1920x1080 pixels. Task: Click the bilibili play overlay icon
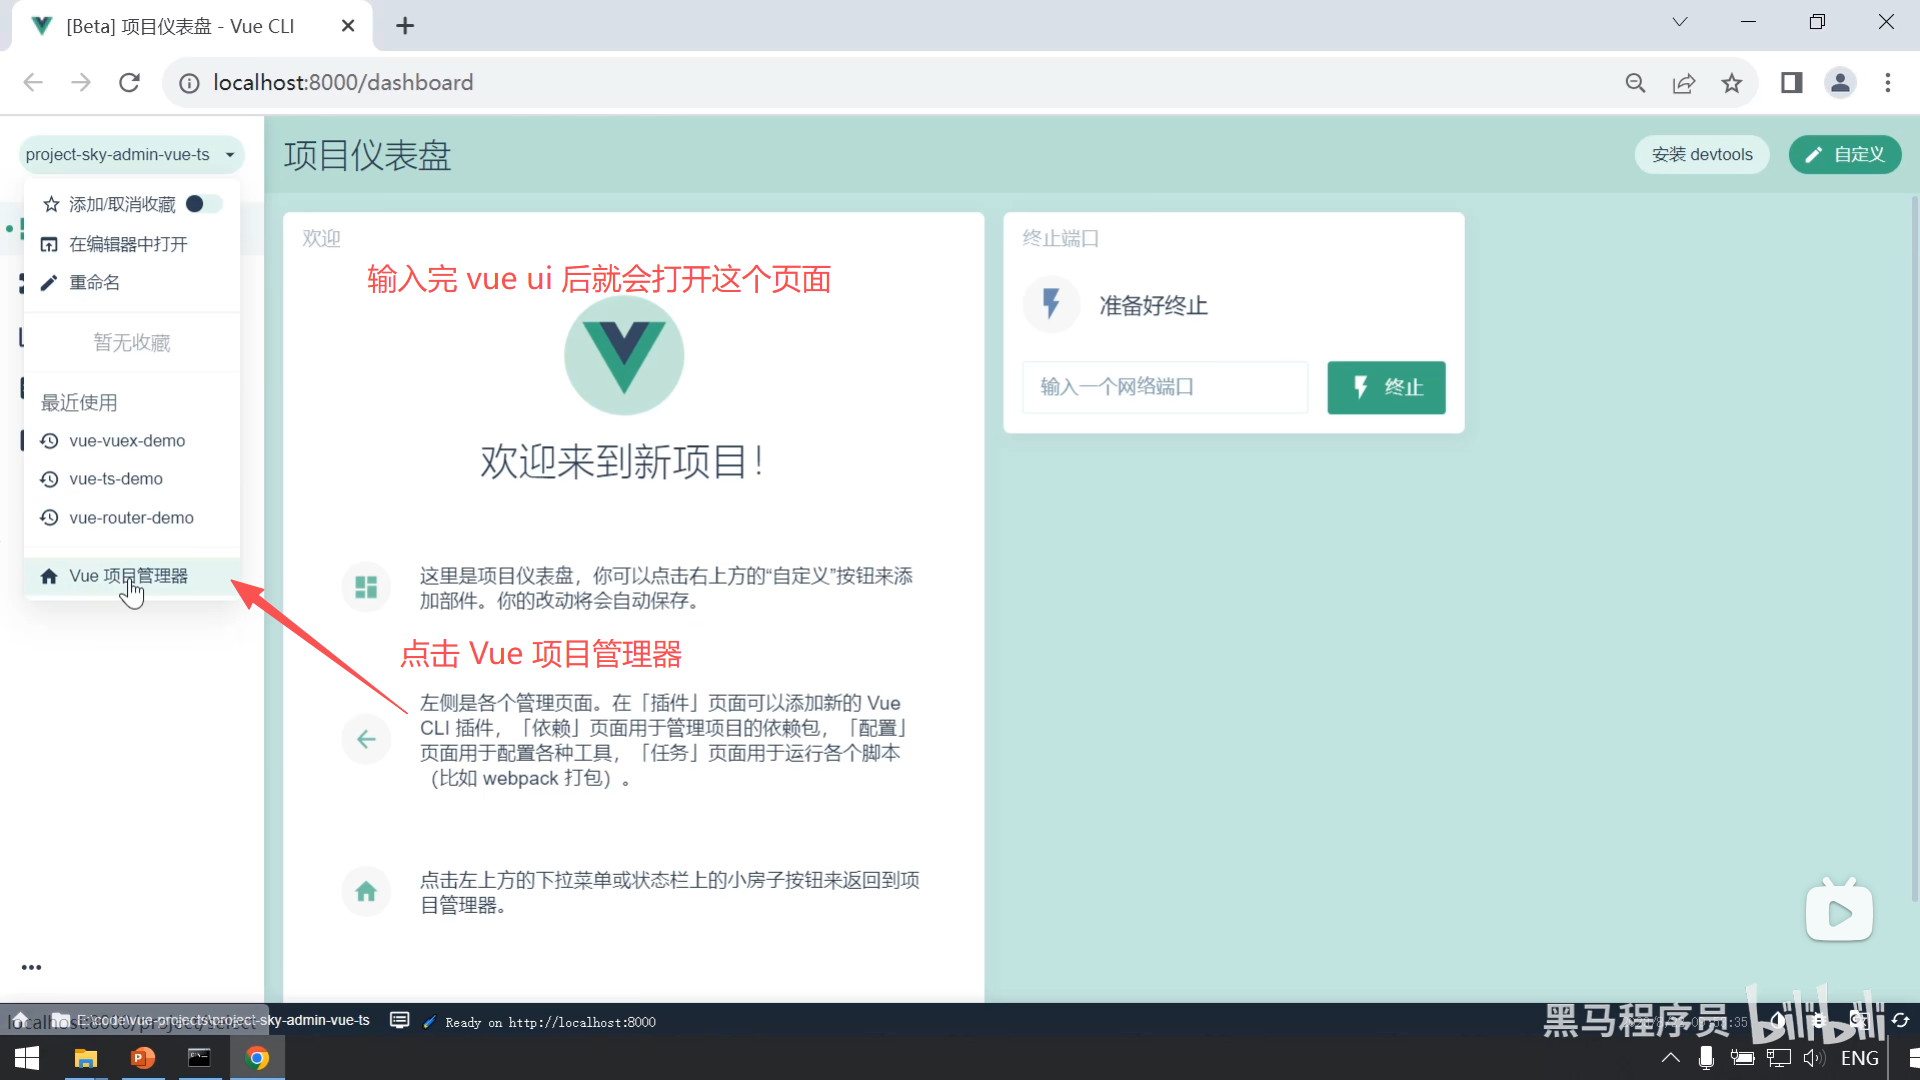[1839, 912]
